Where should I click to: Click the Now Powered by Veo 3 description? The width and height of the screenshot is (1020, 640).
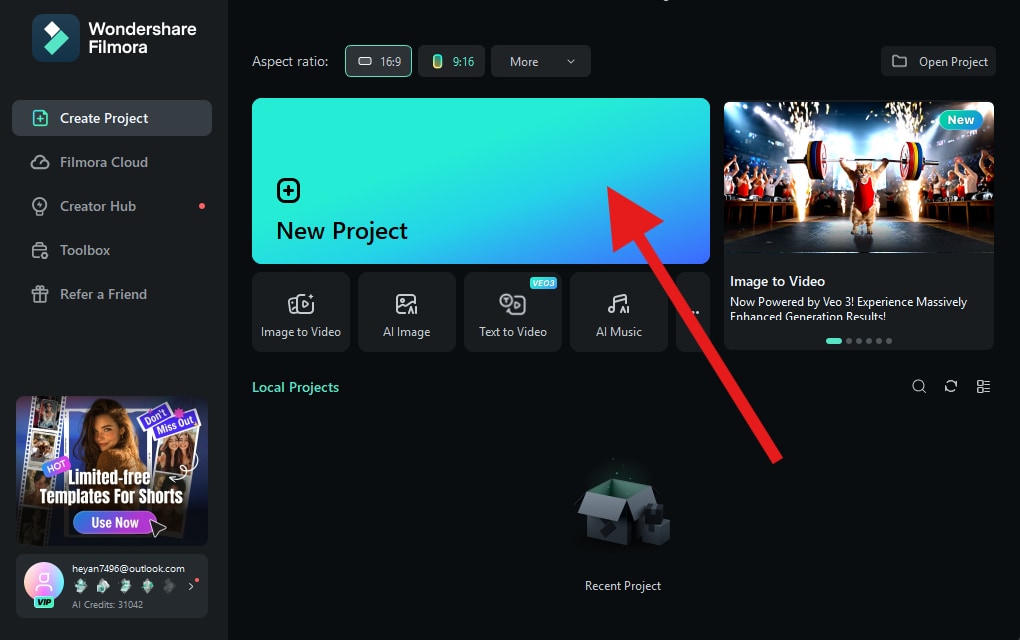pos(848,309)
